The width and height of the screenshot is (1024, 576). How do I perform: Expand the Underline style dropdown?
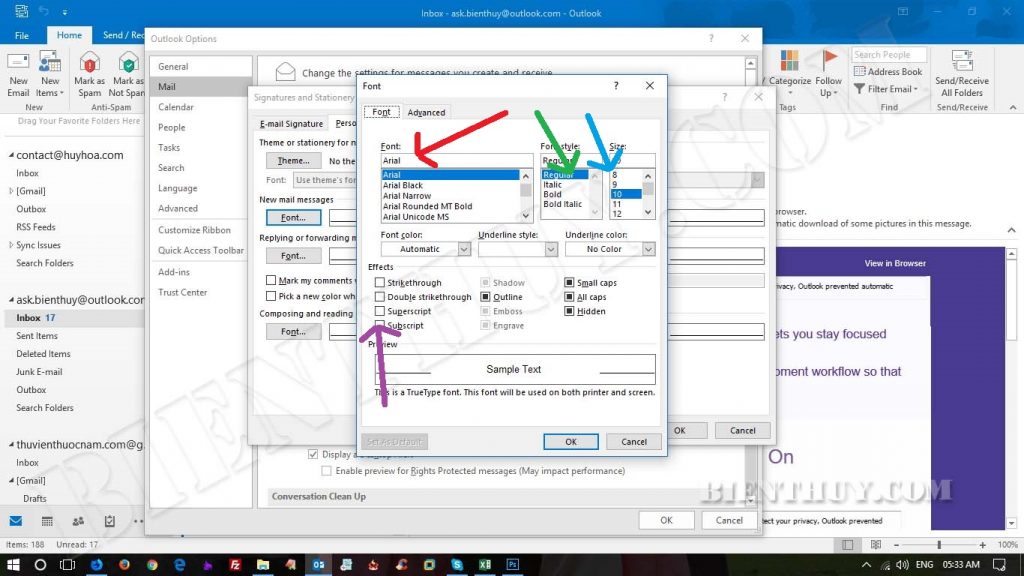click(518, 249)
